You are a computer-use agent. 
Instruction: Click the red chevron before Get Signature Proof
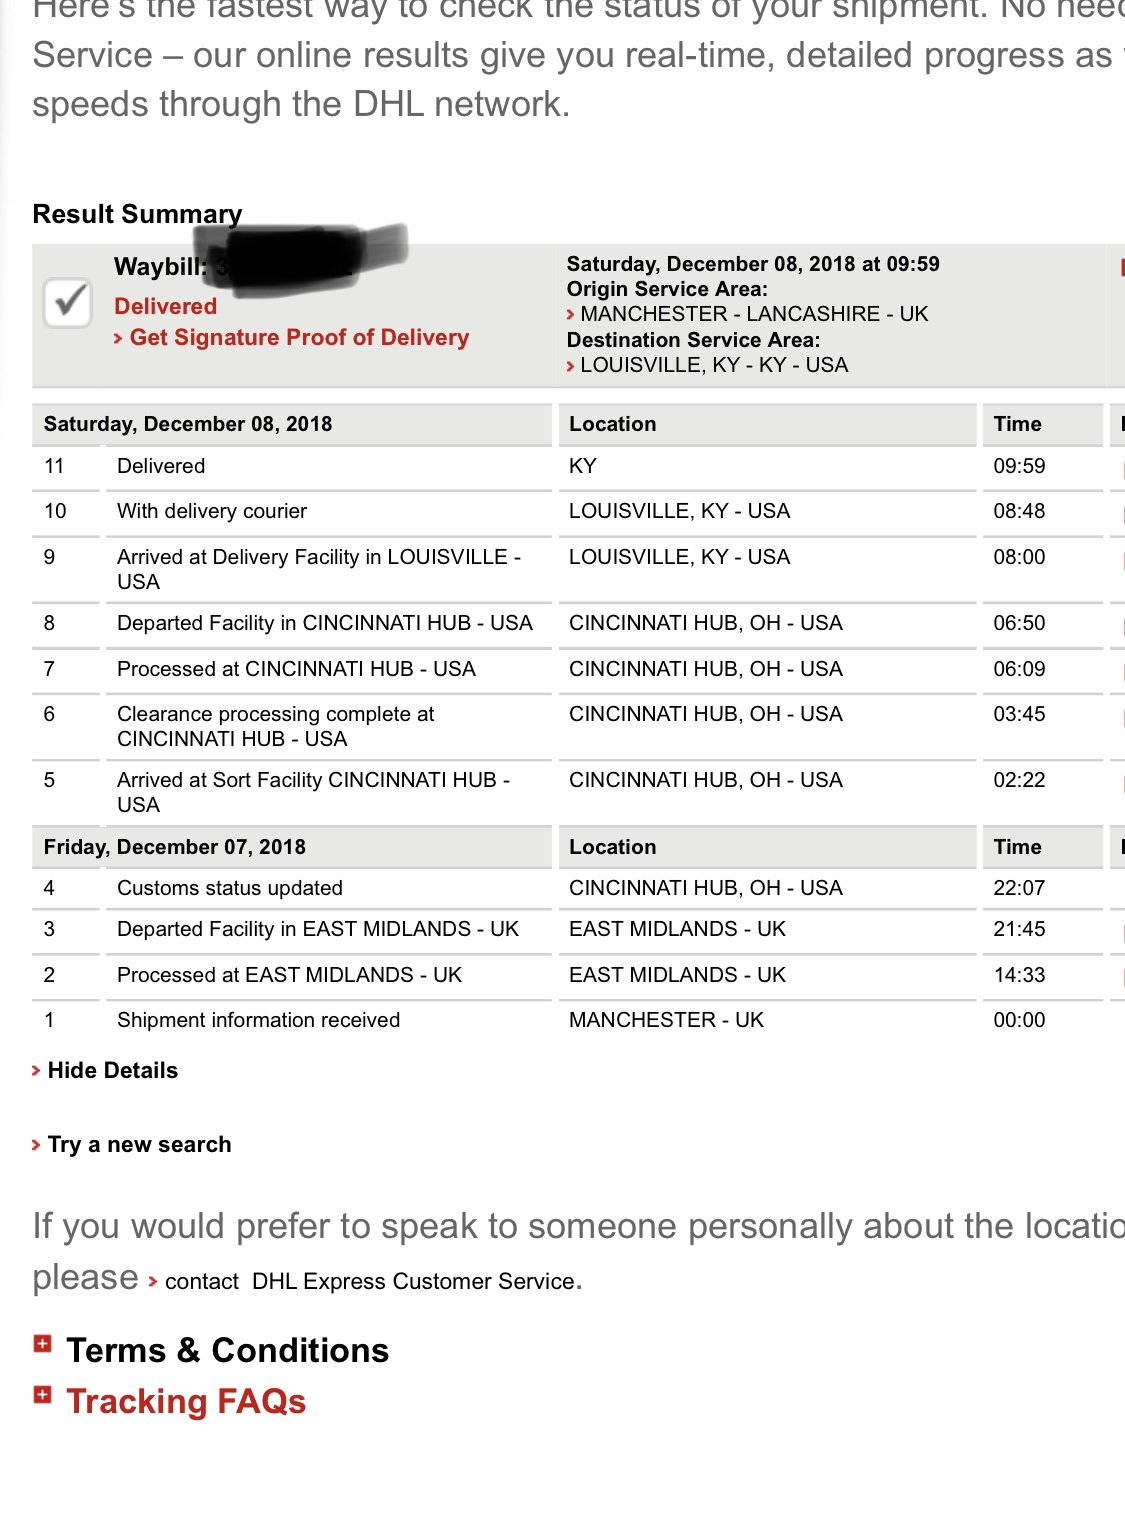pos(120,339)
